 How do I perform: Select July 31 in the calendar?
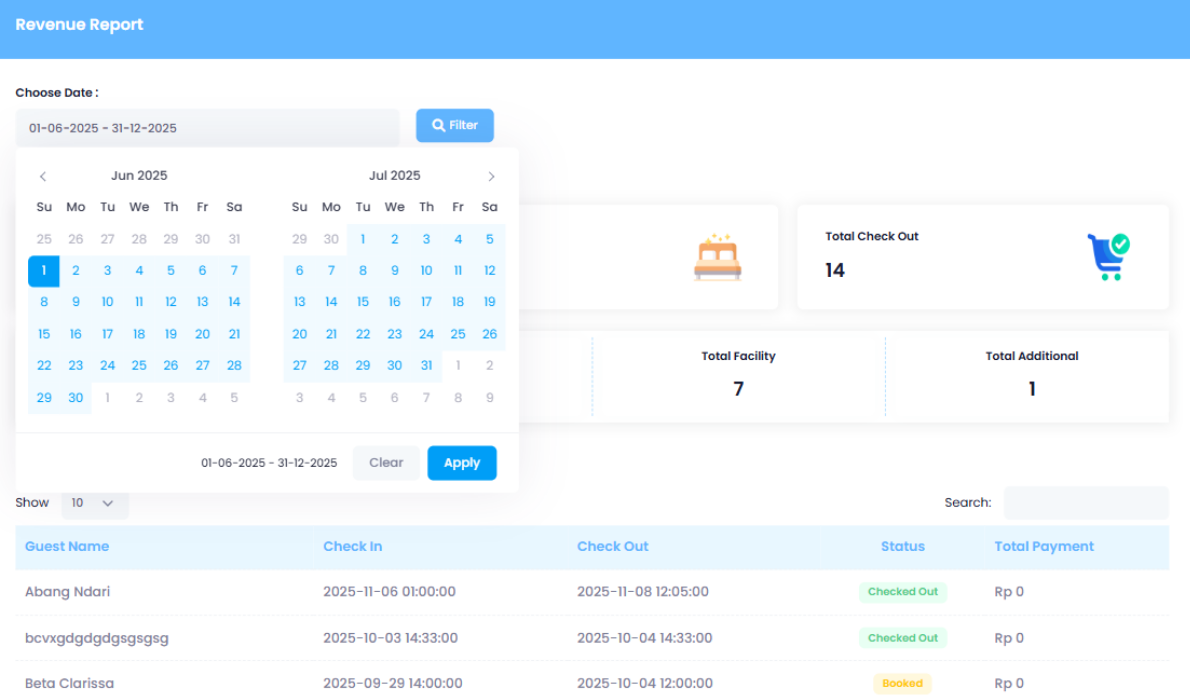coord(426,366)
